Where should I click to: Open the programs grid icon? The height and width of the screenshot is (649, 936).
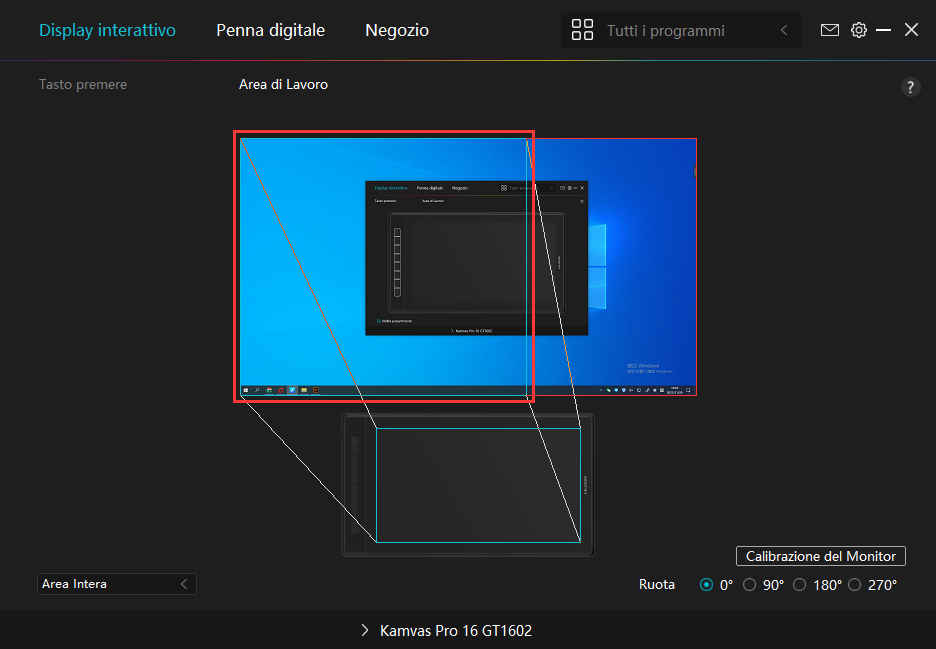tap(582, 30)
